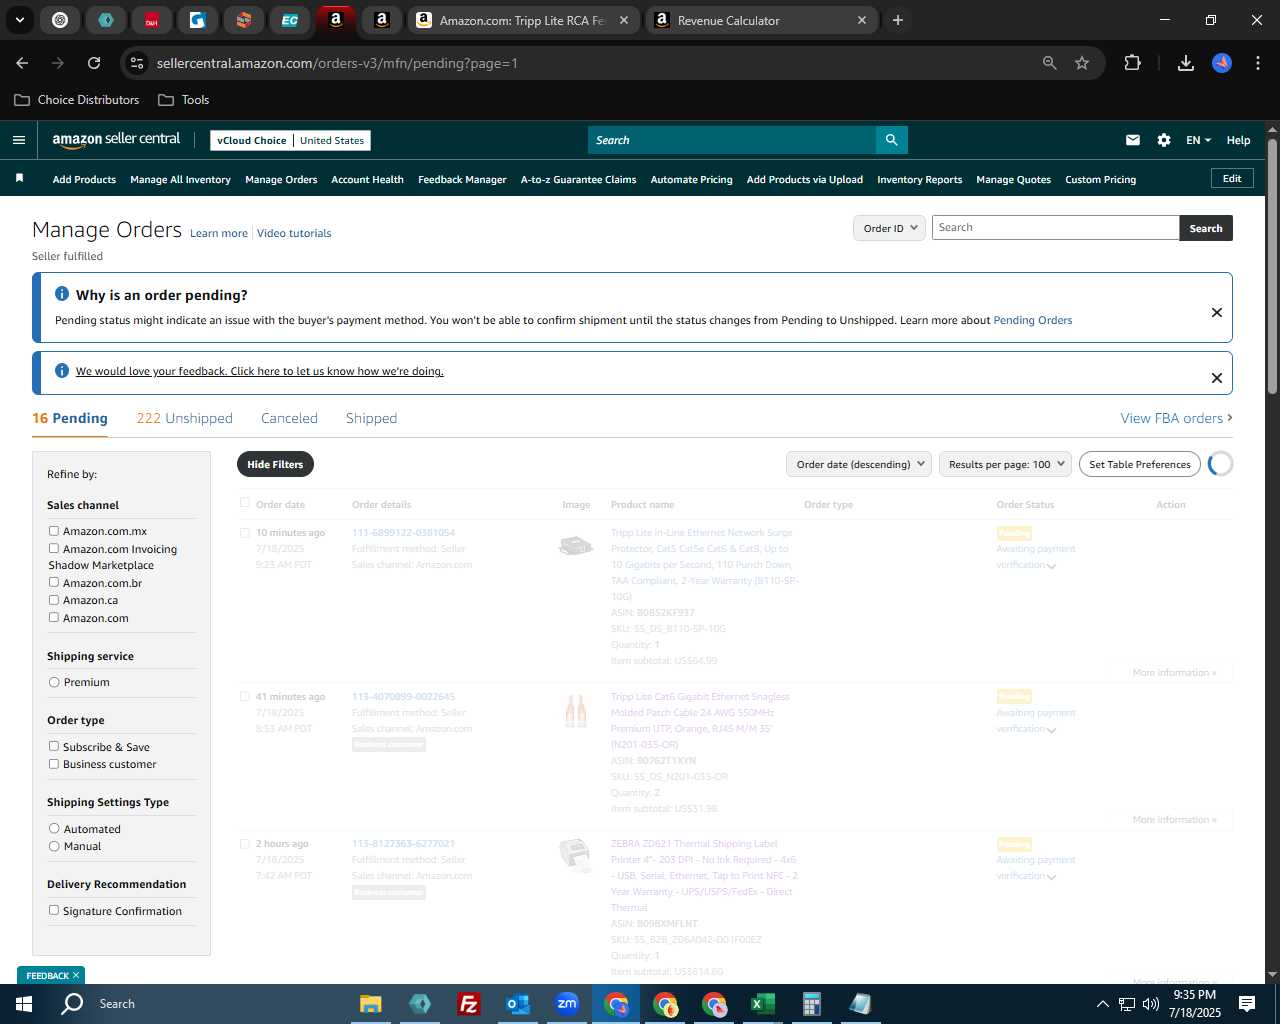Viewport: 1280px width, 1024px height.
Task: Click the Amazon Seller Central logo
Action: pyautogui.click(x=116, y=140)
